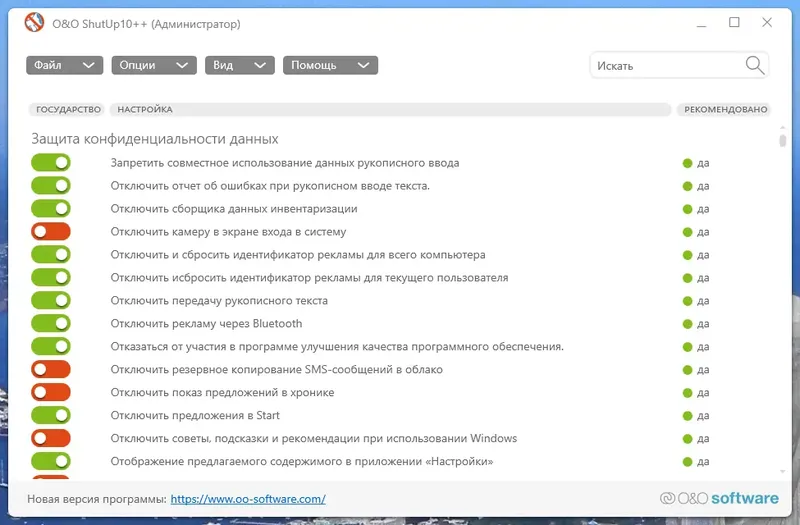Image resolution: width=800 pixels, height=525 pixels.
Task: Enable disabling camera on login screen
Action: (x=51, y=232)
